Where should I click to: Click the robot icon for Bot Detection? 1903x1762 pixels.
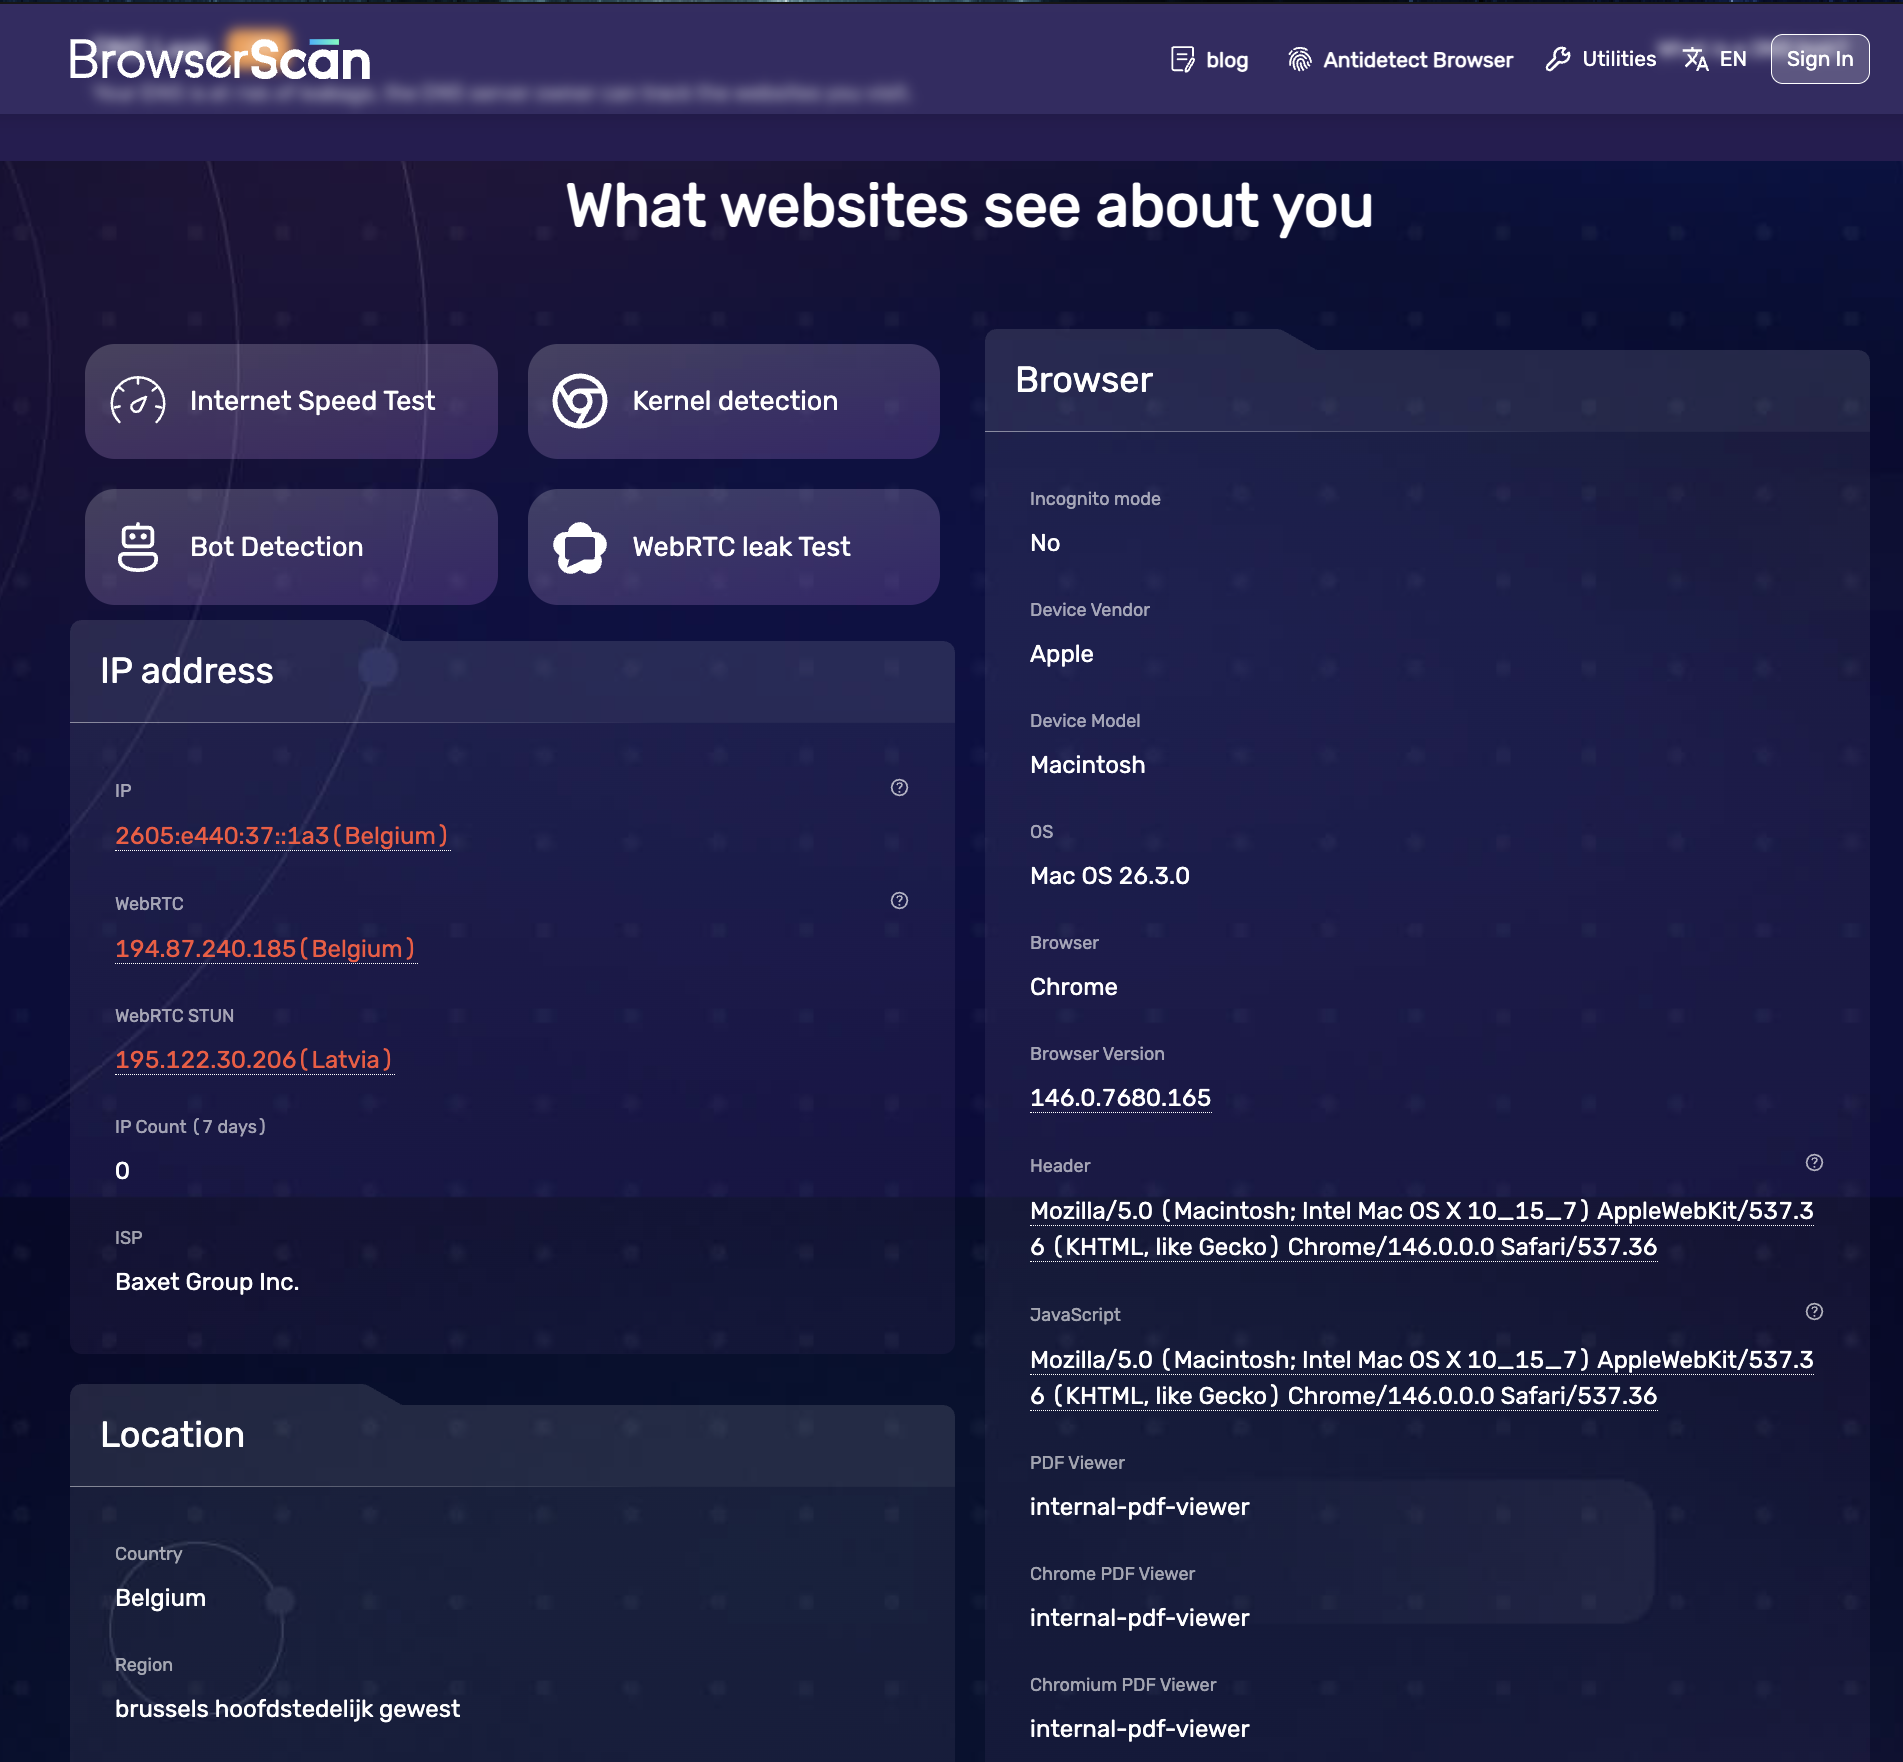click(140, 546)
